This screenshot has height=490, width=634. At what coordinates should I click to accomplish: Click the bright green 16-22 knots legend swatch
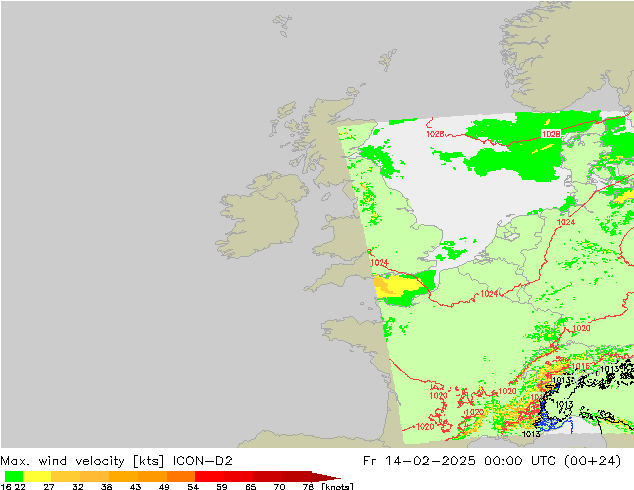pos(14,476)
